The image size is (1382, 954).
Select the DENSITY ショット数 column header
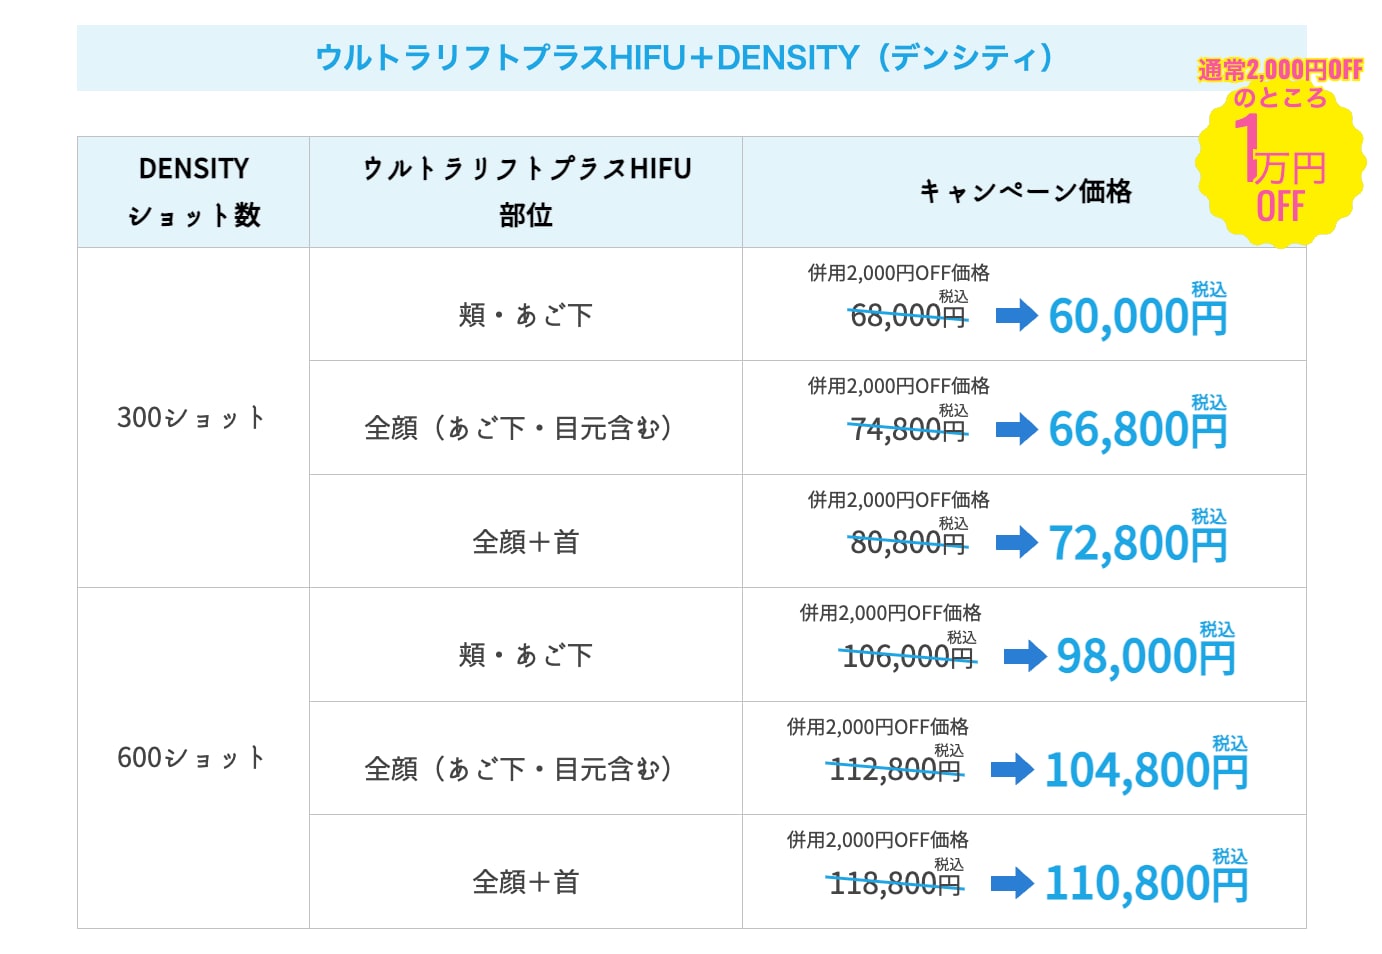[x=194, y=192]
